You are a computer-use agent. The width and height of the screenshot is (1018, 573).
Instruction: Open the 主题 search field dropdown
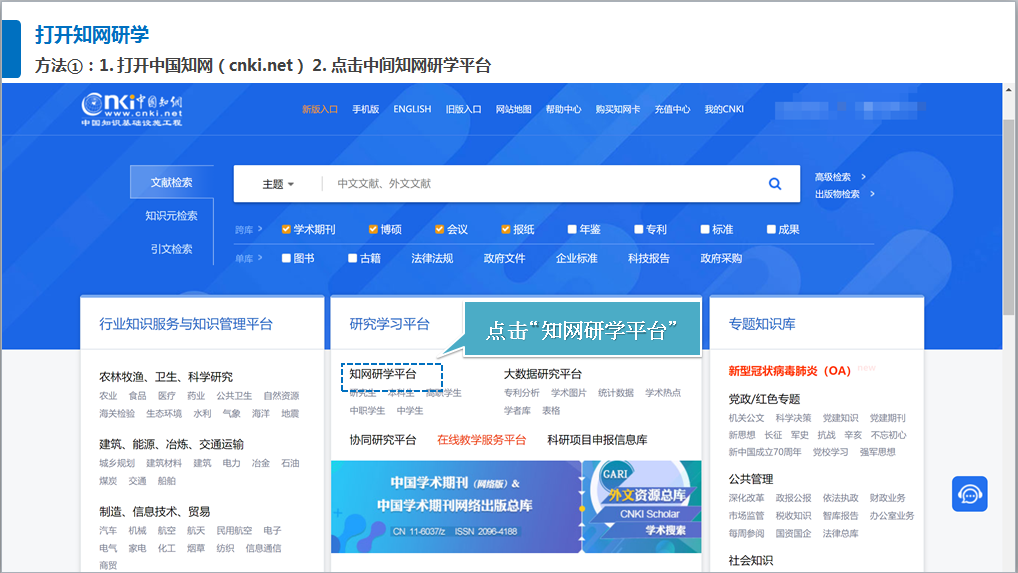[x=278, y=184]
